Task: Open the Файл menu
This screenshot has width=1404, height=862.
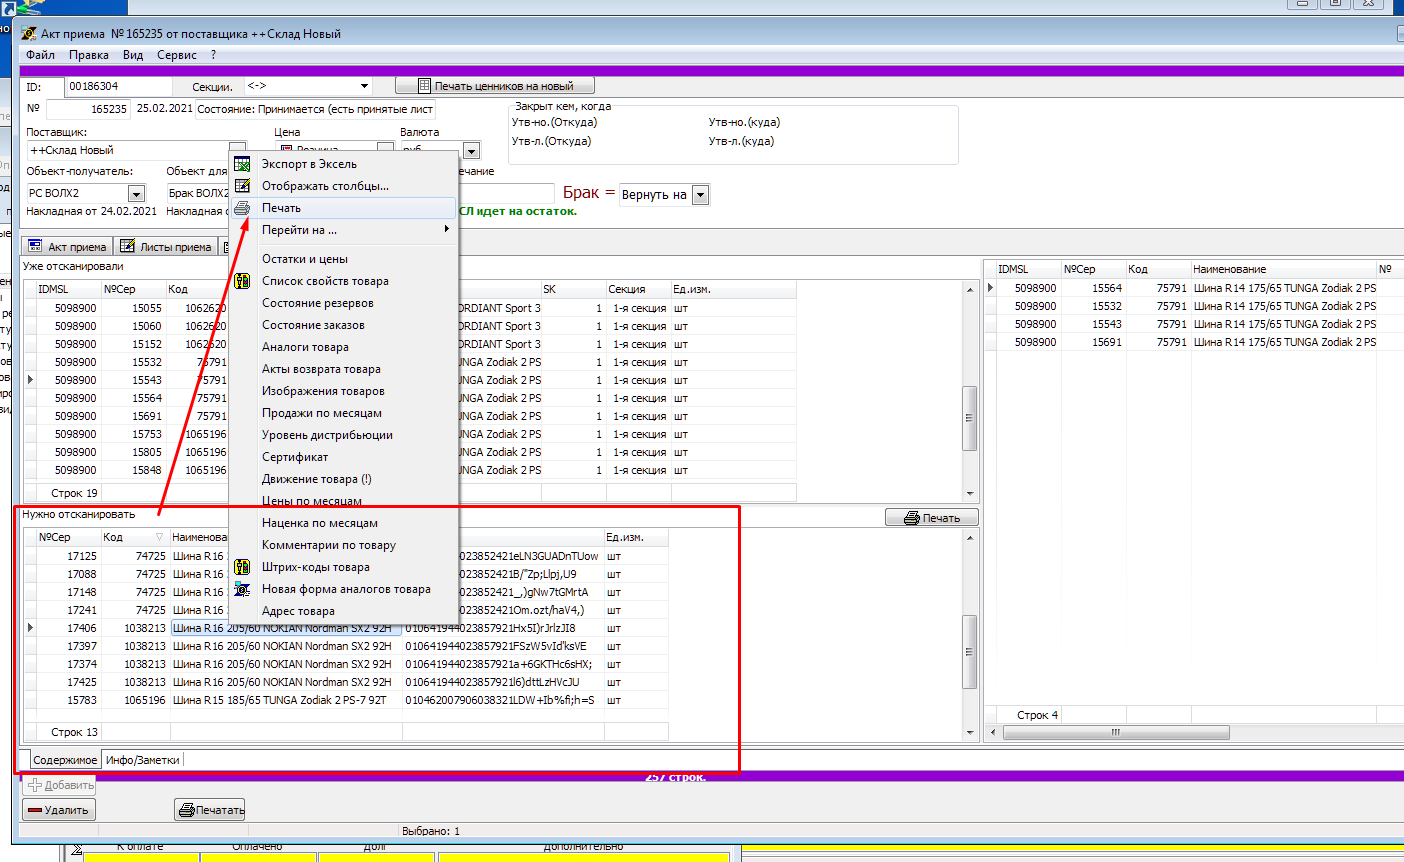Action: (41, 55)
